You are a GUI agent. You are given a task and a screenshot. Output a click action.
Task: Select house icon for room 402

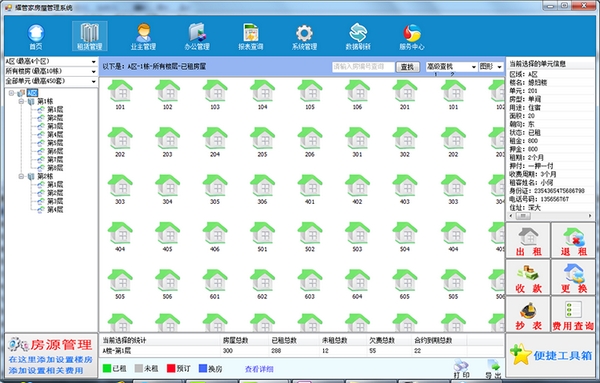pos(357,186)
